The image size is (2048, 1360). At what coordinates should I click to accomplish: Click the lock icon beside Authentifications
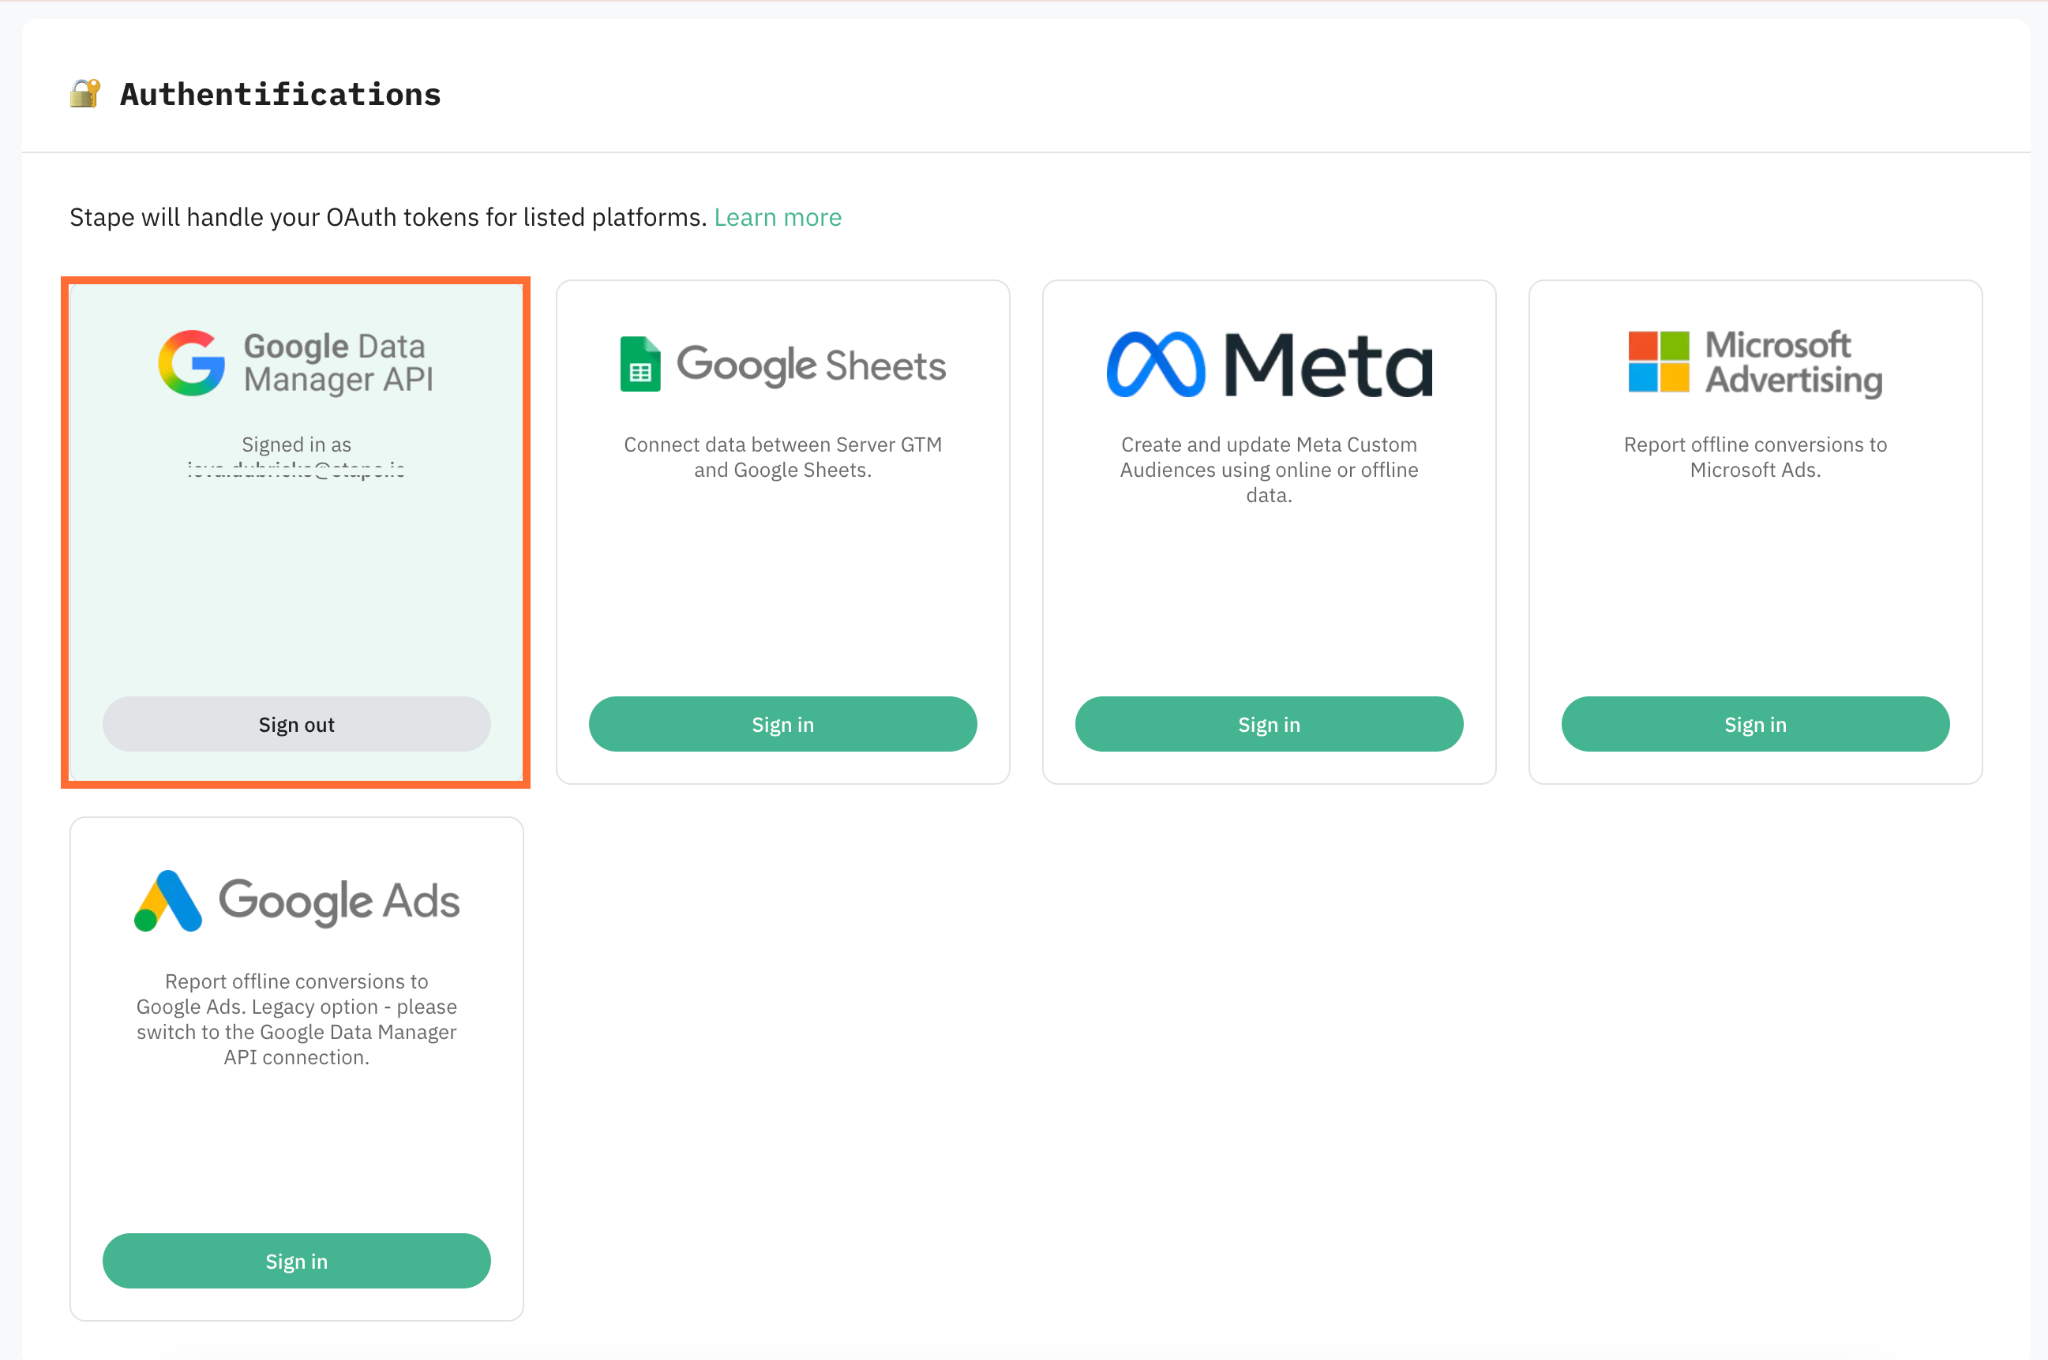pos(85,93)
